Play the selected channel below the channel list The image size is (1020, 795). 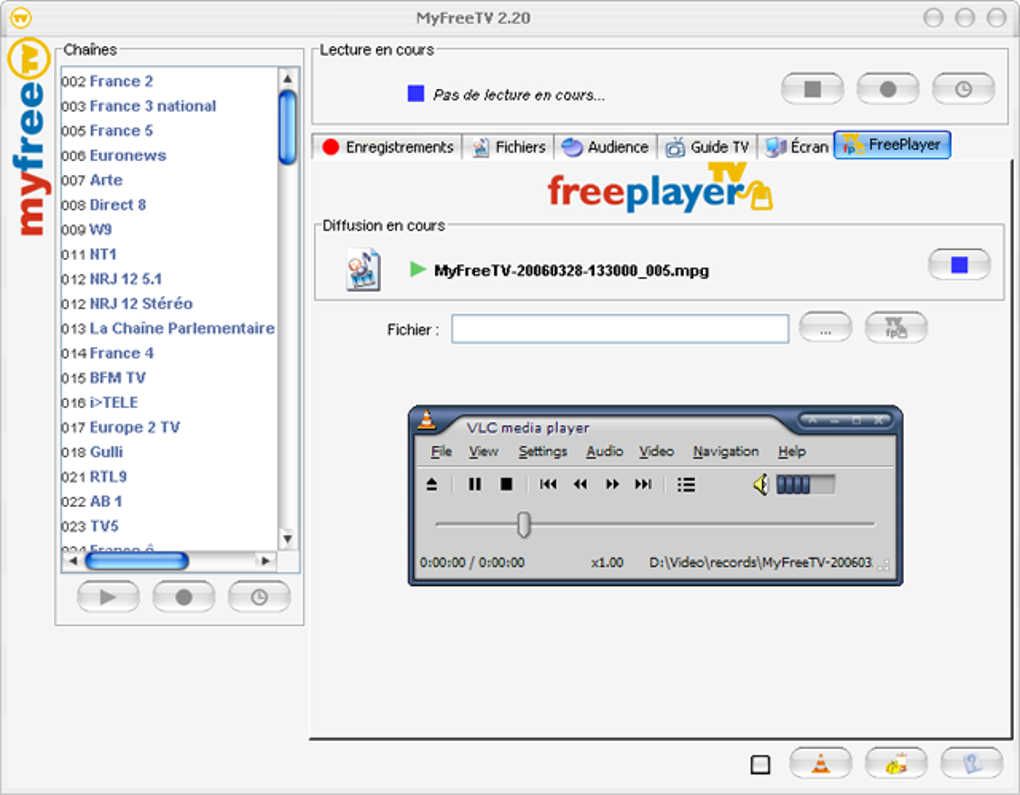pyautogui.click(x=108, y=597)
